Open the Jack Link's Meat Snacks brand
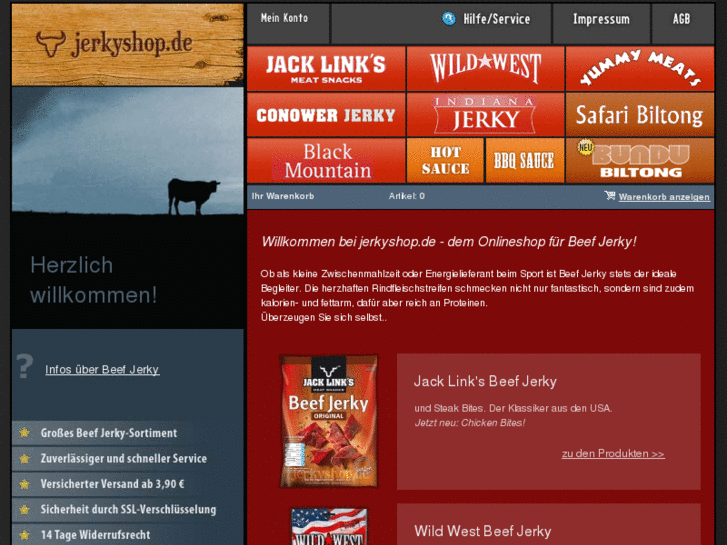This screenshot has width=727, height=545. click(x=326, y=69)
